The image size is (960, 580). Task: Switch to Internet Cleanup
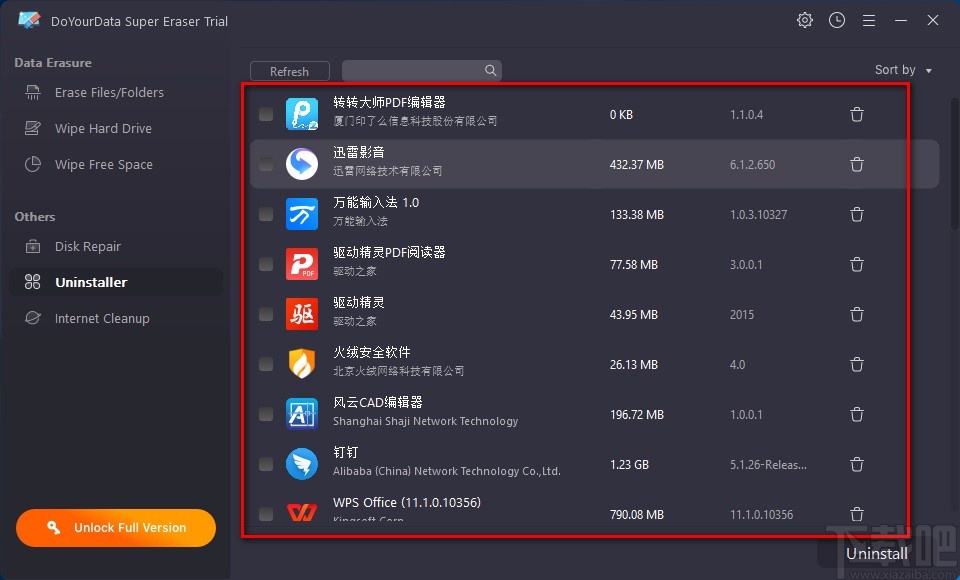(x=101, y=318)
